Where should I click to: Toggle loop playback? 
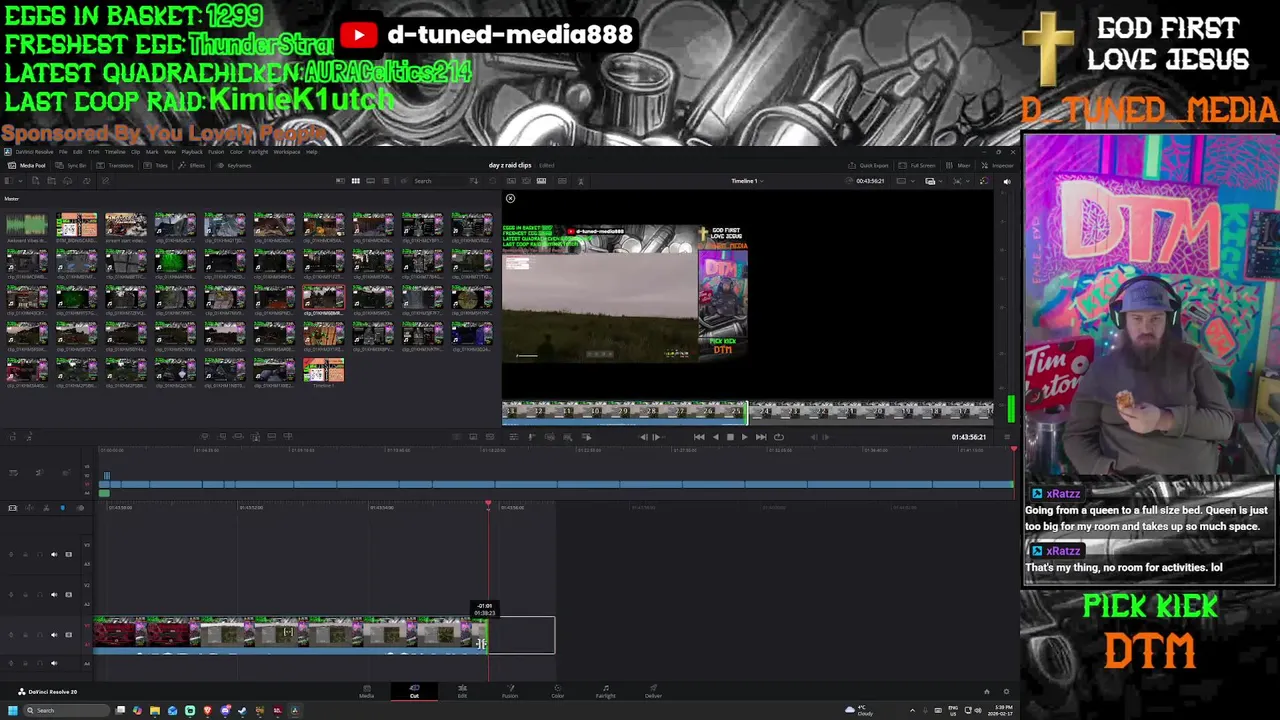click(779, 437)
